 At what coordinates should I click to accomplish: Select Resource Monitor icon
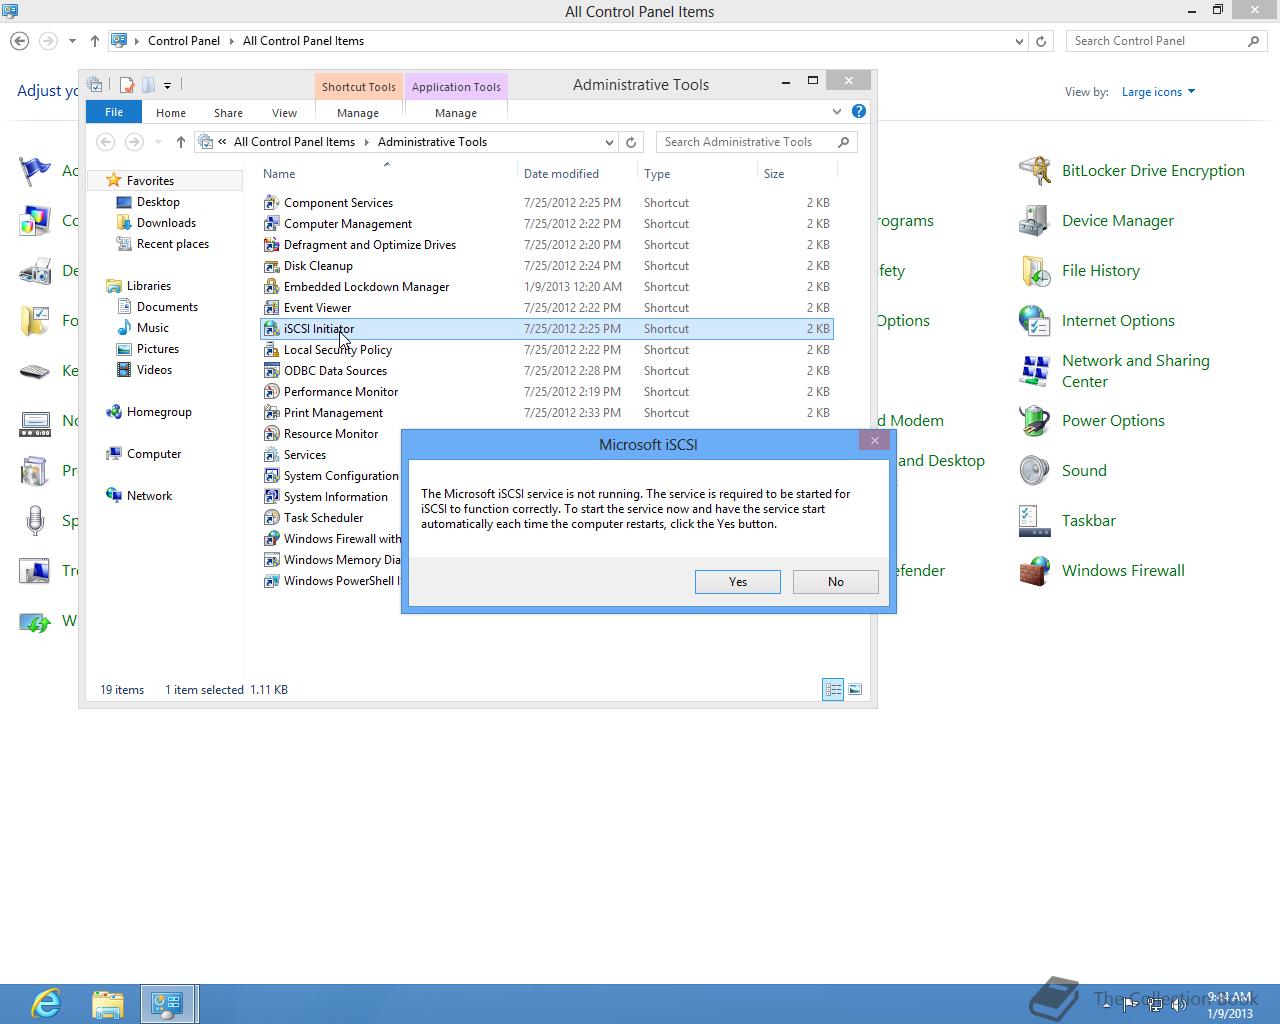[271, 434]
